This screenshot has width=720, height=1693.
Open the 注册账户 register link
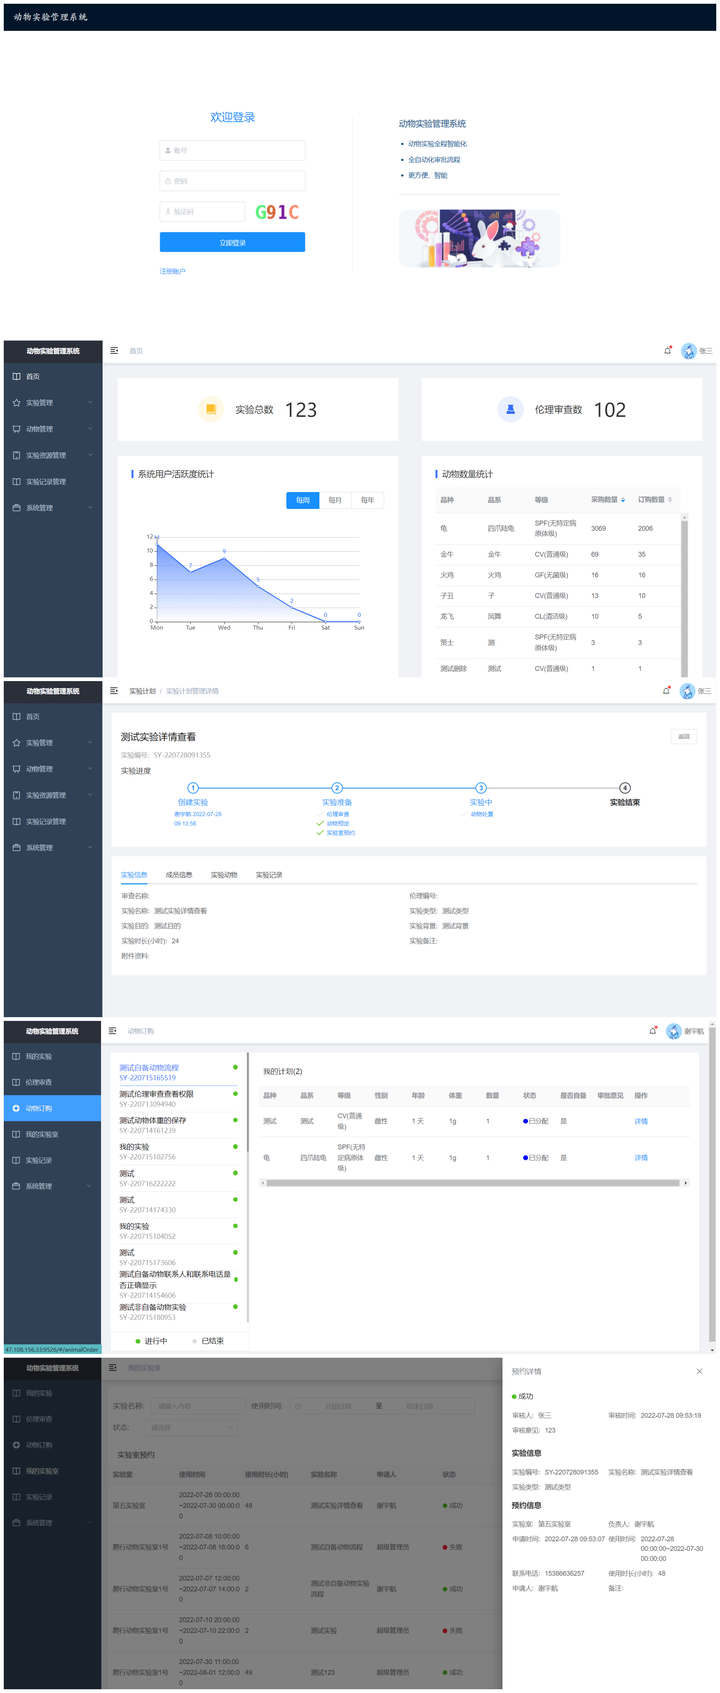click(173, 271)
